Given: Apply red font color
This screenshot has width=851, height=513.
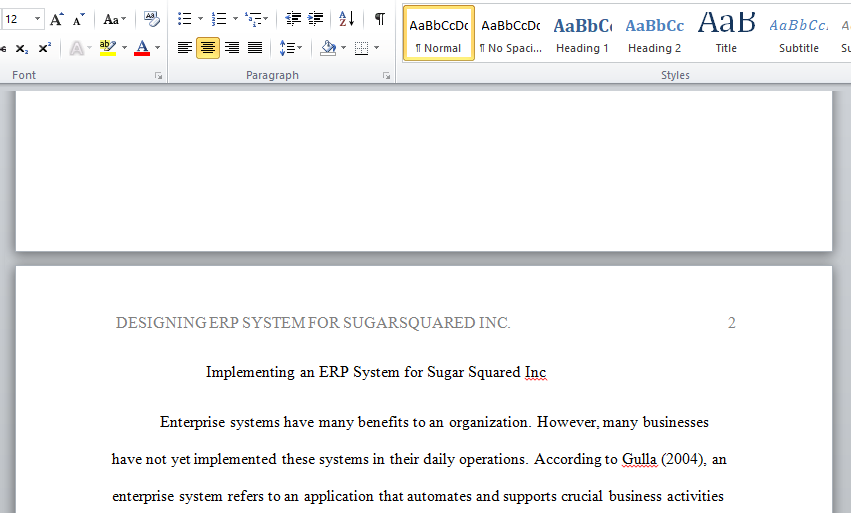Looking at the screenshot, I should tap(142, 48).
